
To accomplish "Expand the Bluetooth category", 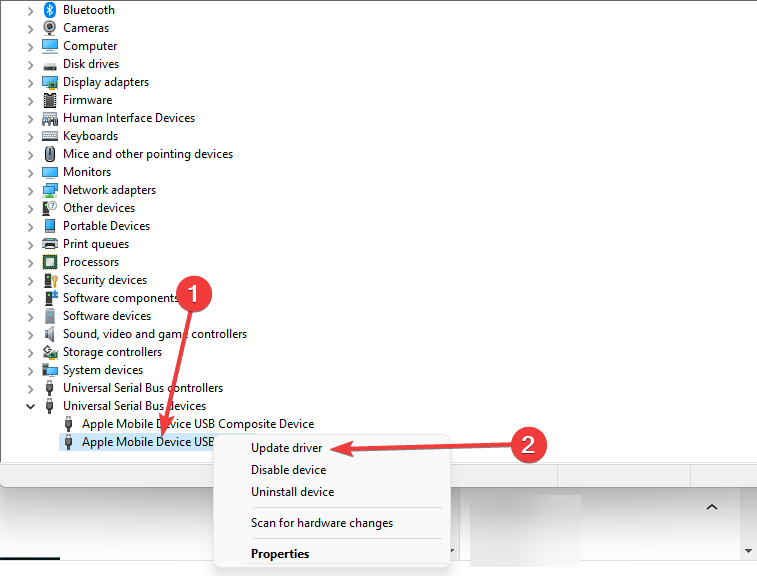I will pos(30,11).
